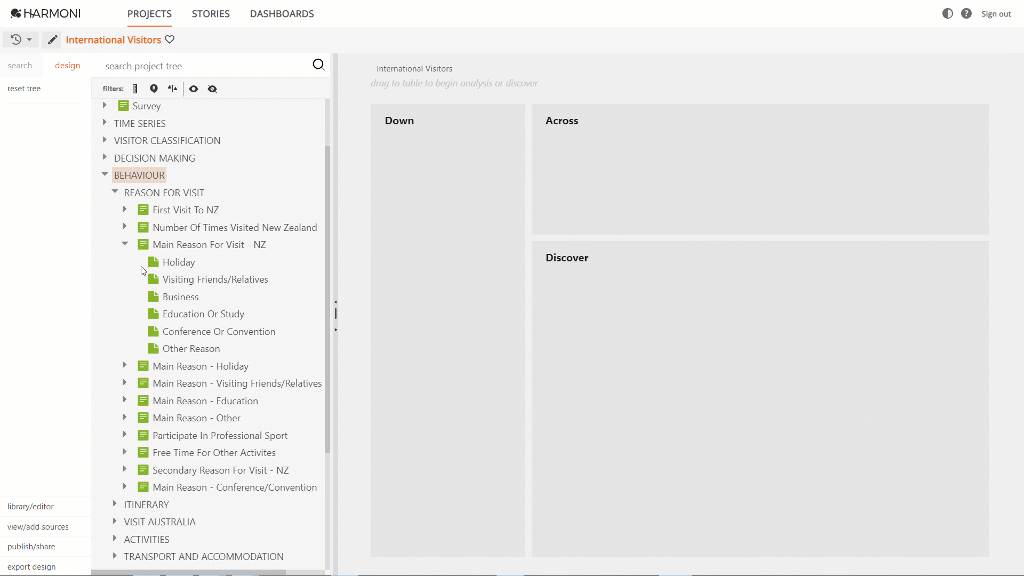Click icon beside Main Reason - Holiday
This screenshot has height=576, width=1024.
(x=143, y=366)
